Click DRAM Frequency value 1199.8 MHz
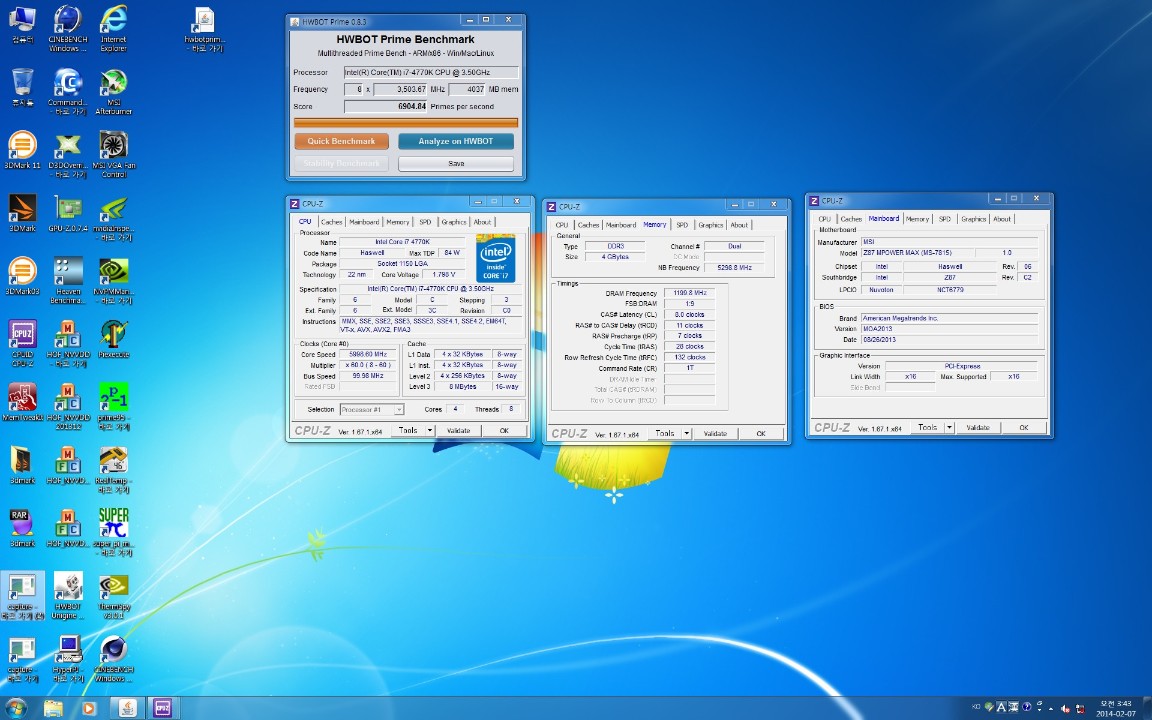1152x720 pixels. click(x=689, y=293)
